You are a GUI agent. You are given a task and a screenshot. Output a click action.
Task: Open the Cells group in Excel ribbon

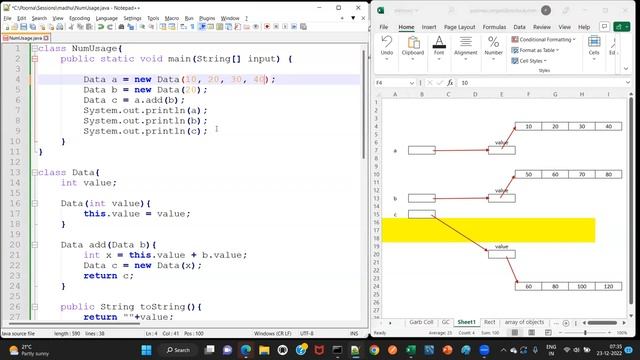click(594, 48)
